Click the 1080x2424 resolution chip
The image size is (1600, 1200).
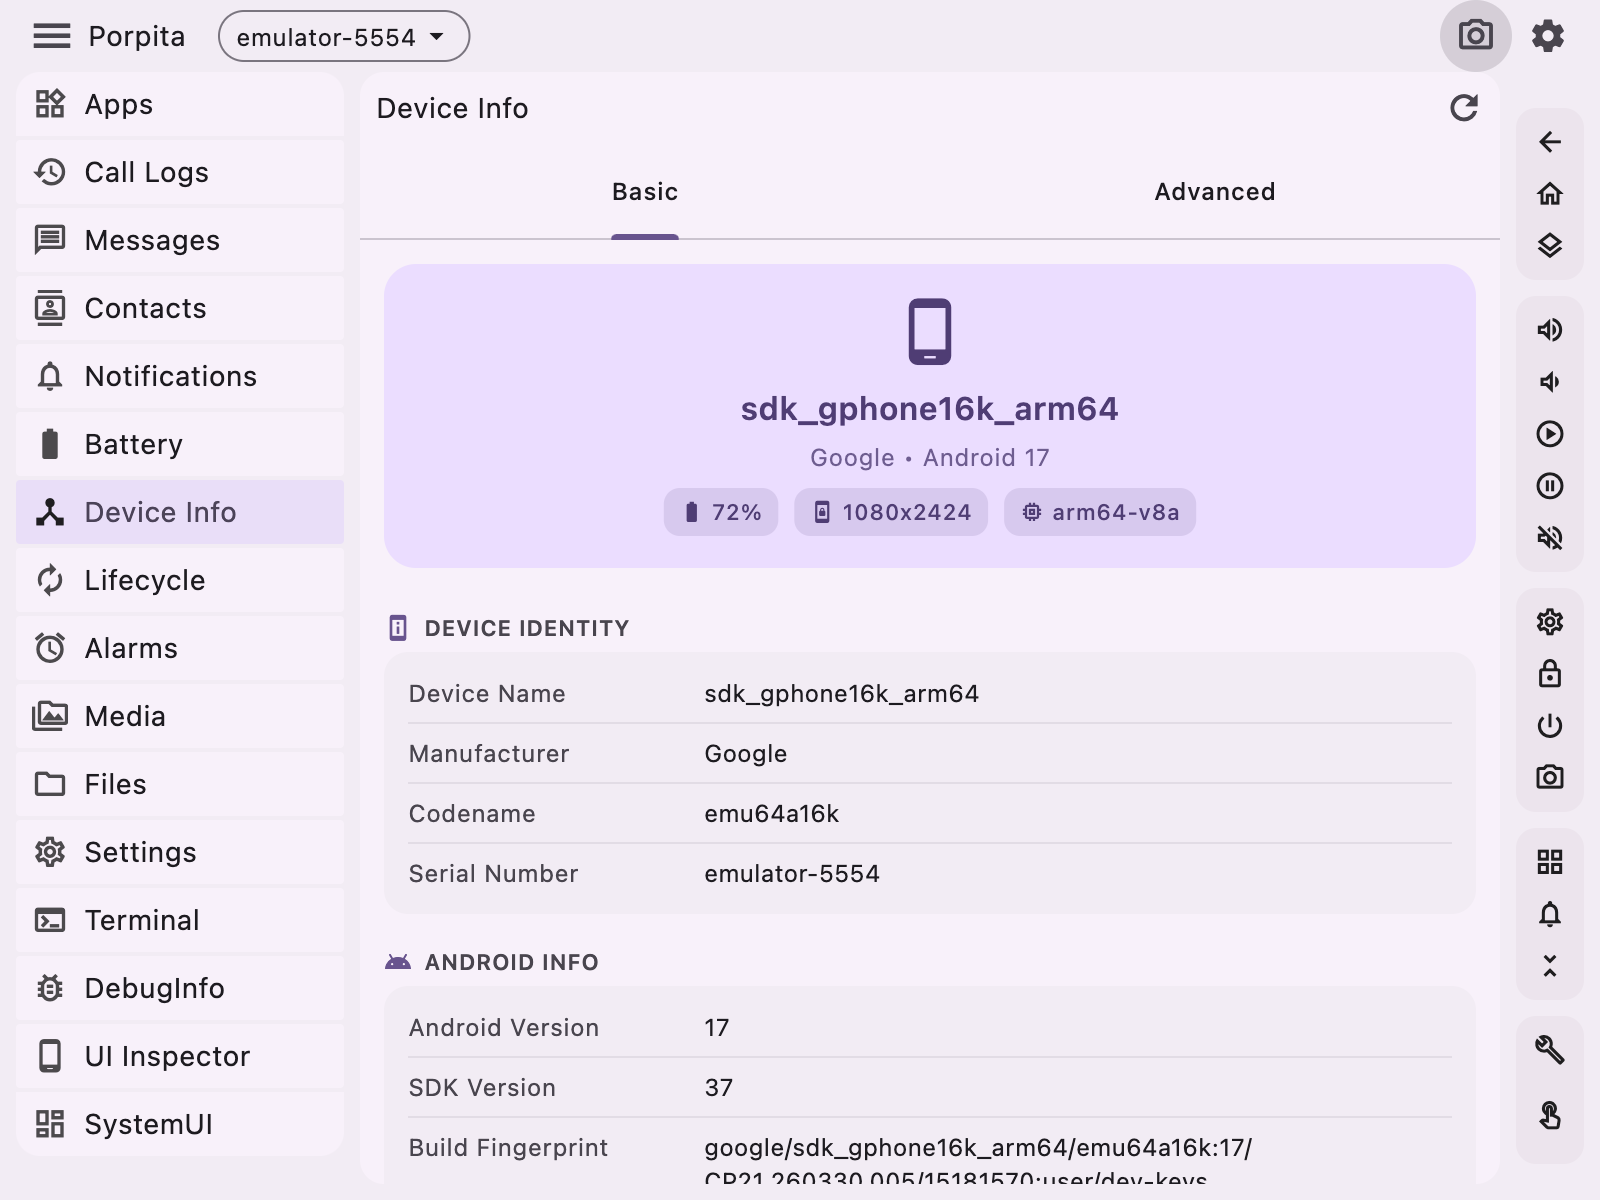click(891, 512)
